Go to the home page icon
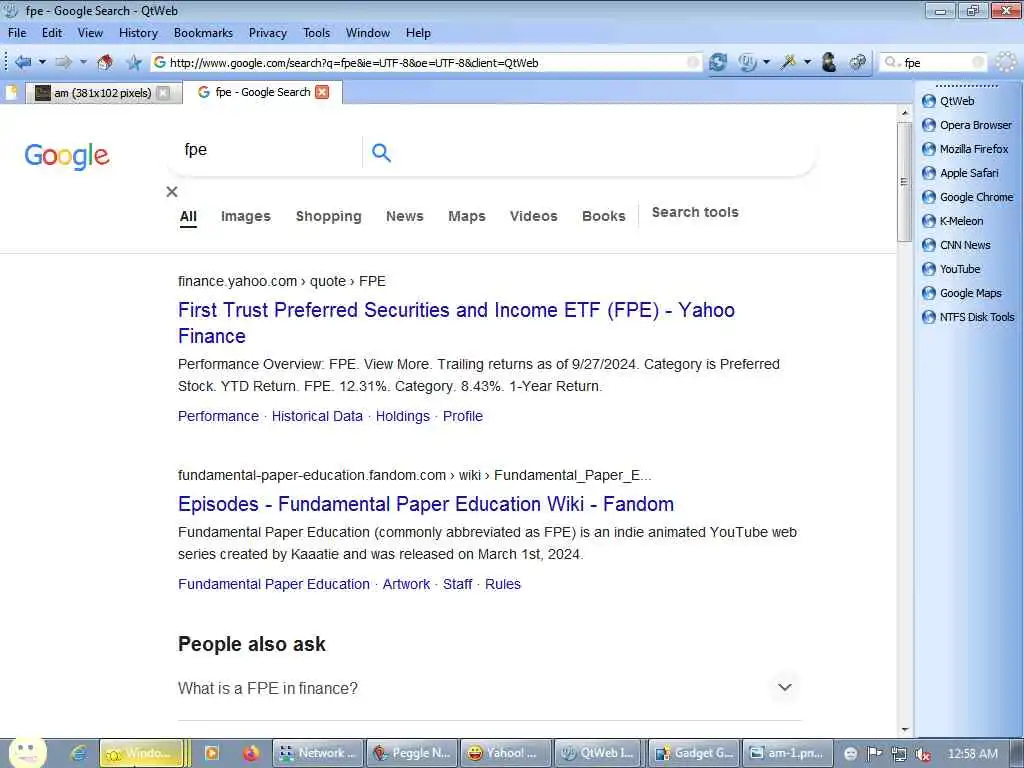The image size is (1024, 768). tap(104, 62)
